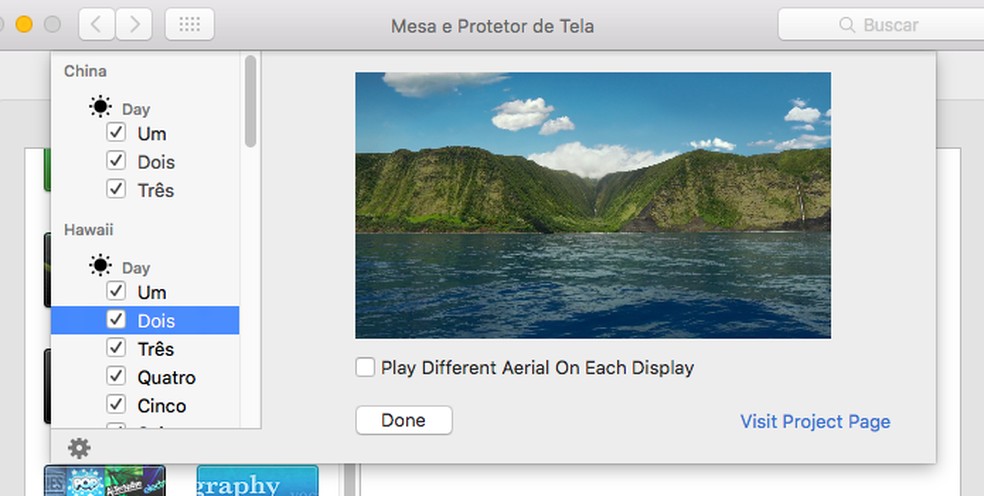Select the typography screensaver thumbnail behind sheet

click(257, 480)
